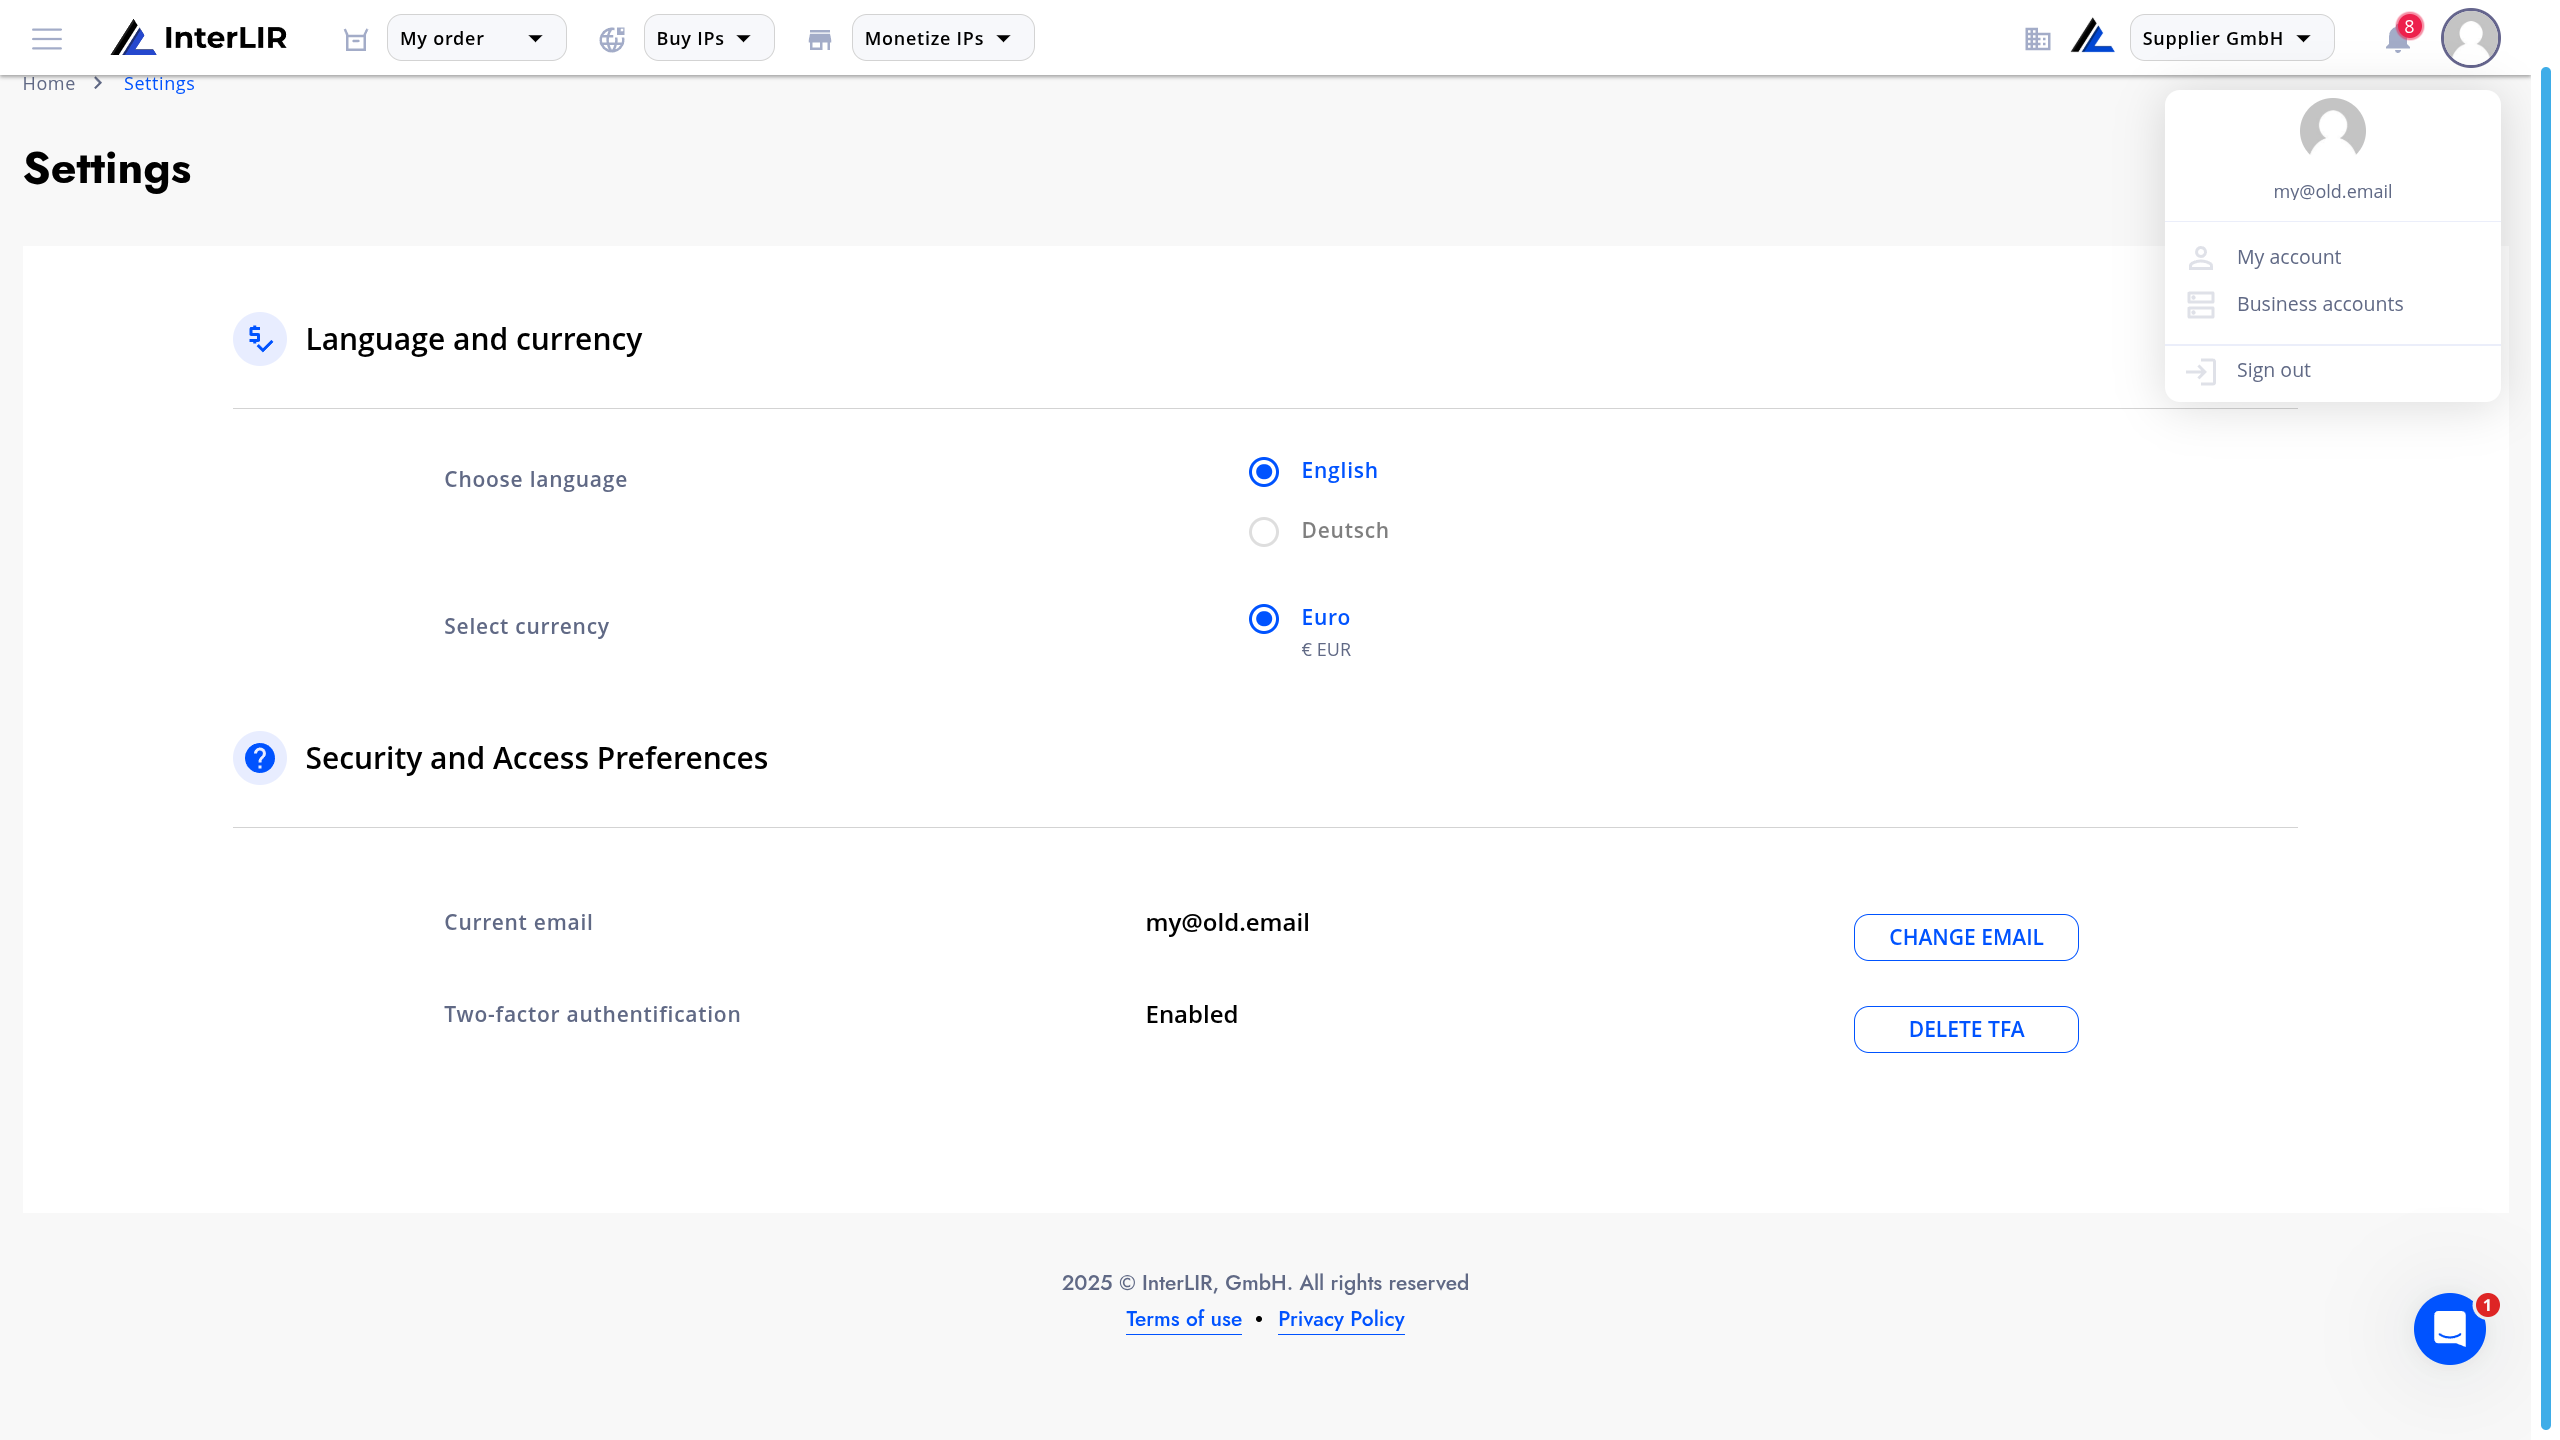
Task: Open the chat support widget
Action: click(x=2449, y=1329)
